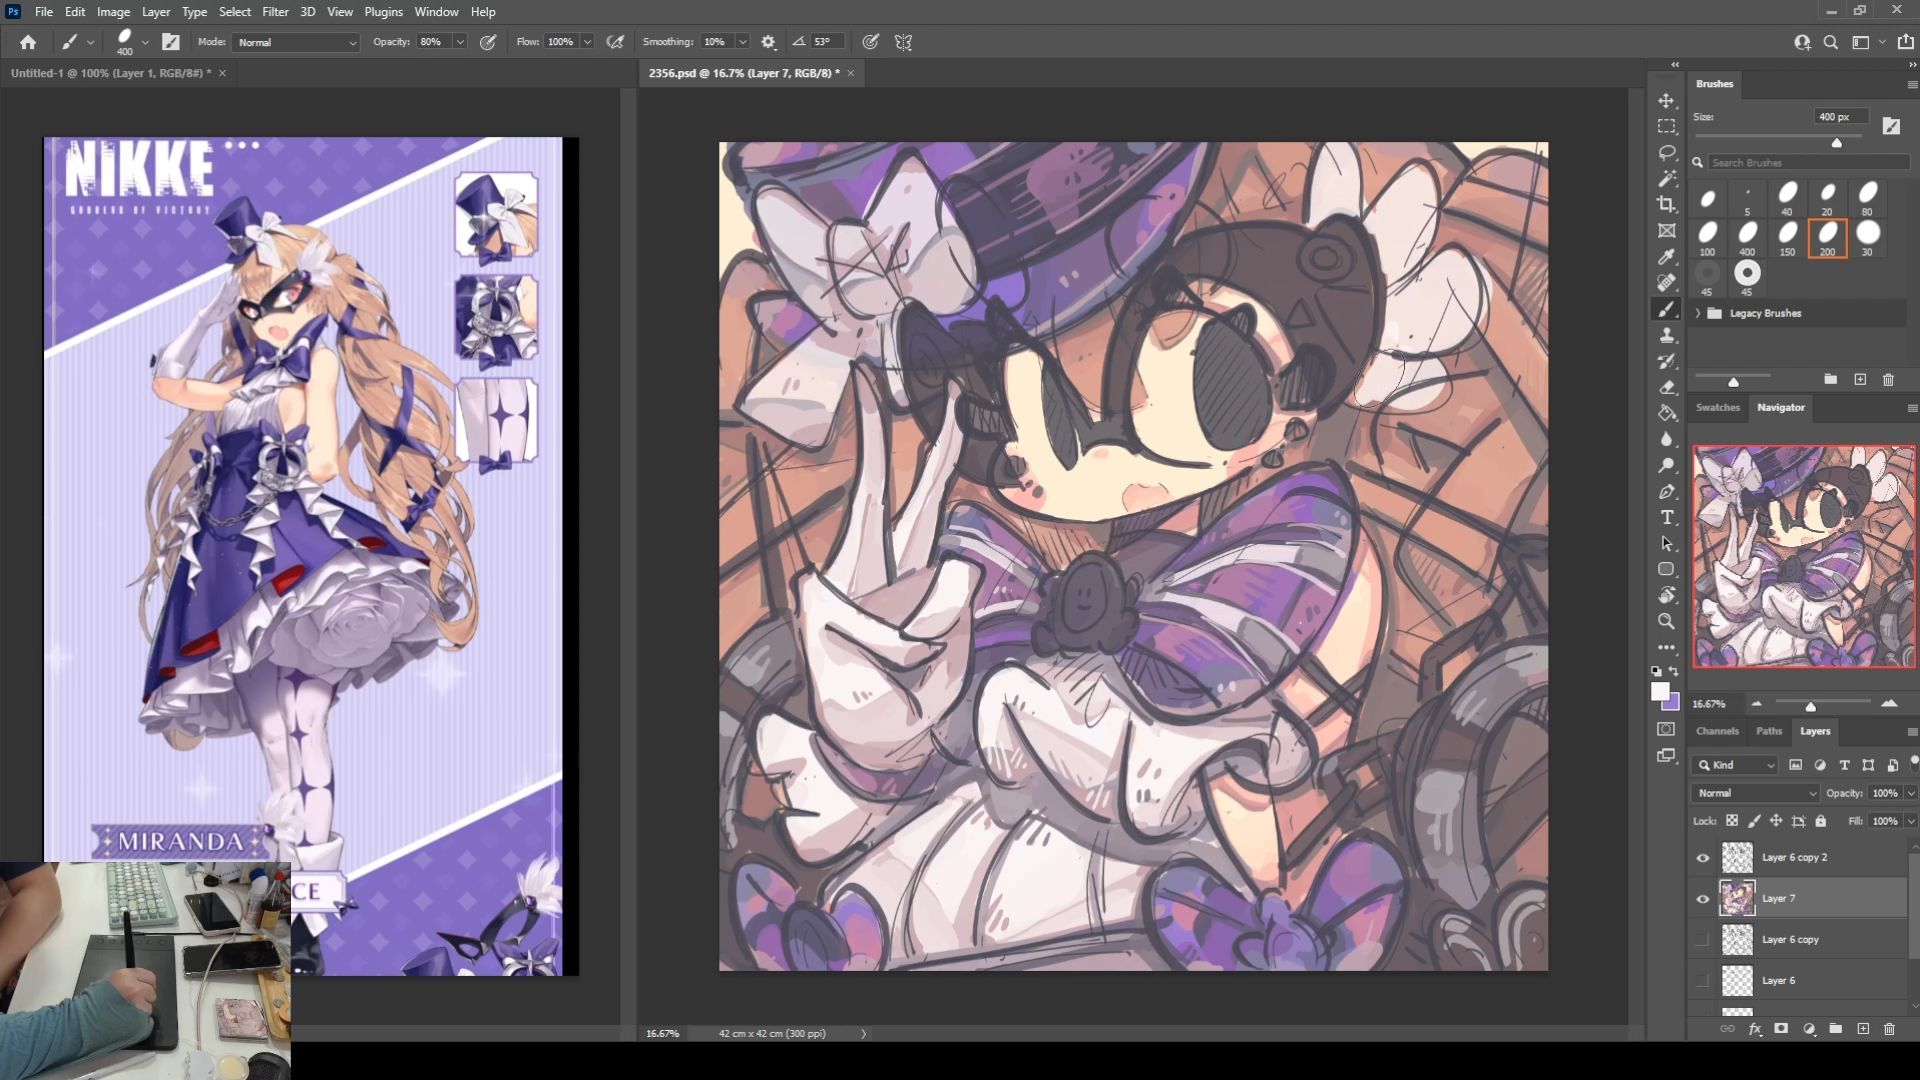
Task: Select the Zoom tool
Action: click(1666, 622)
